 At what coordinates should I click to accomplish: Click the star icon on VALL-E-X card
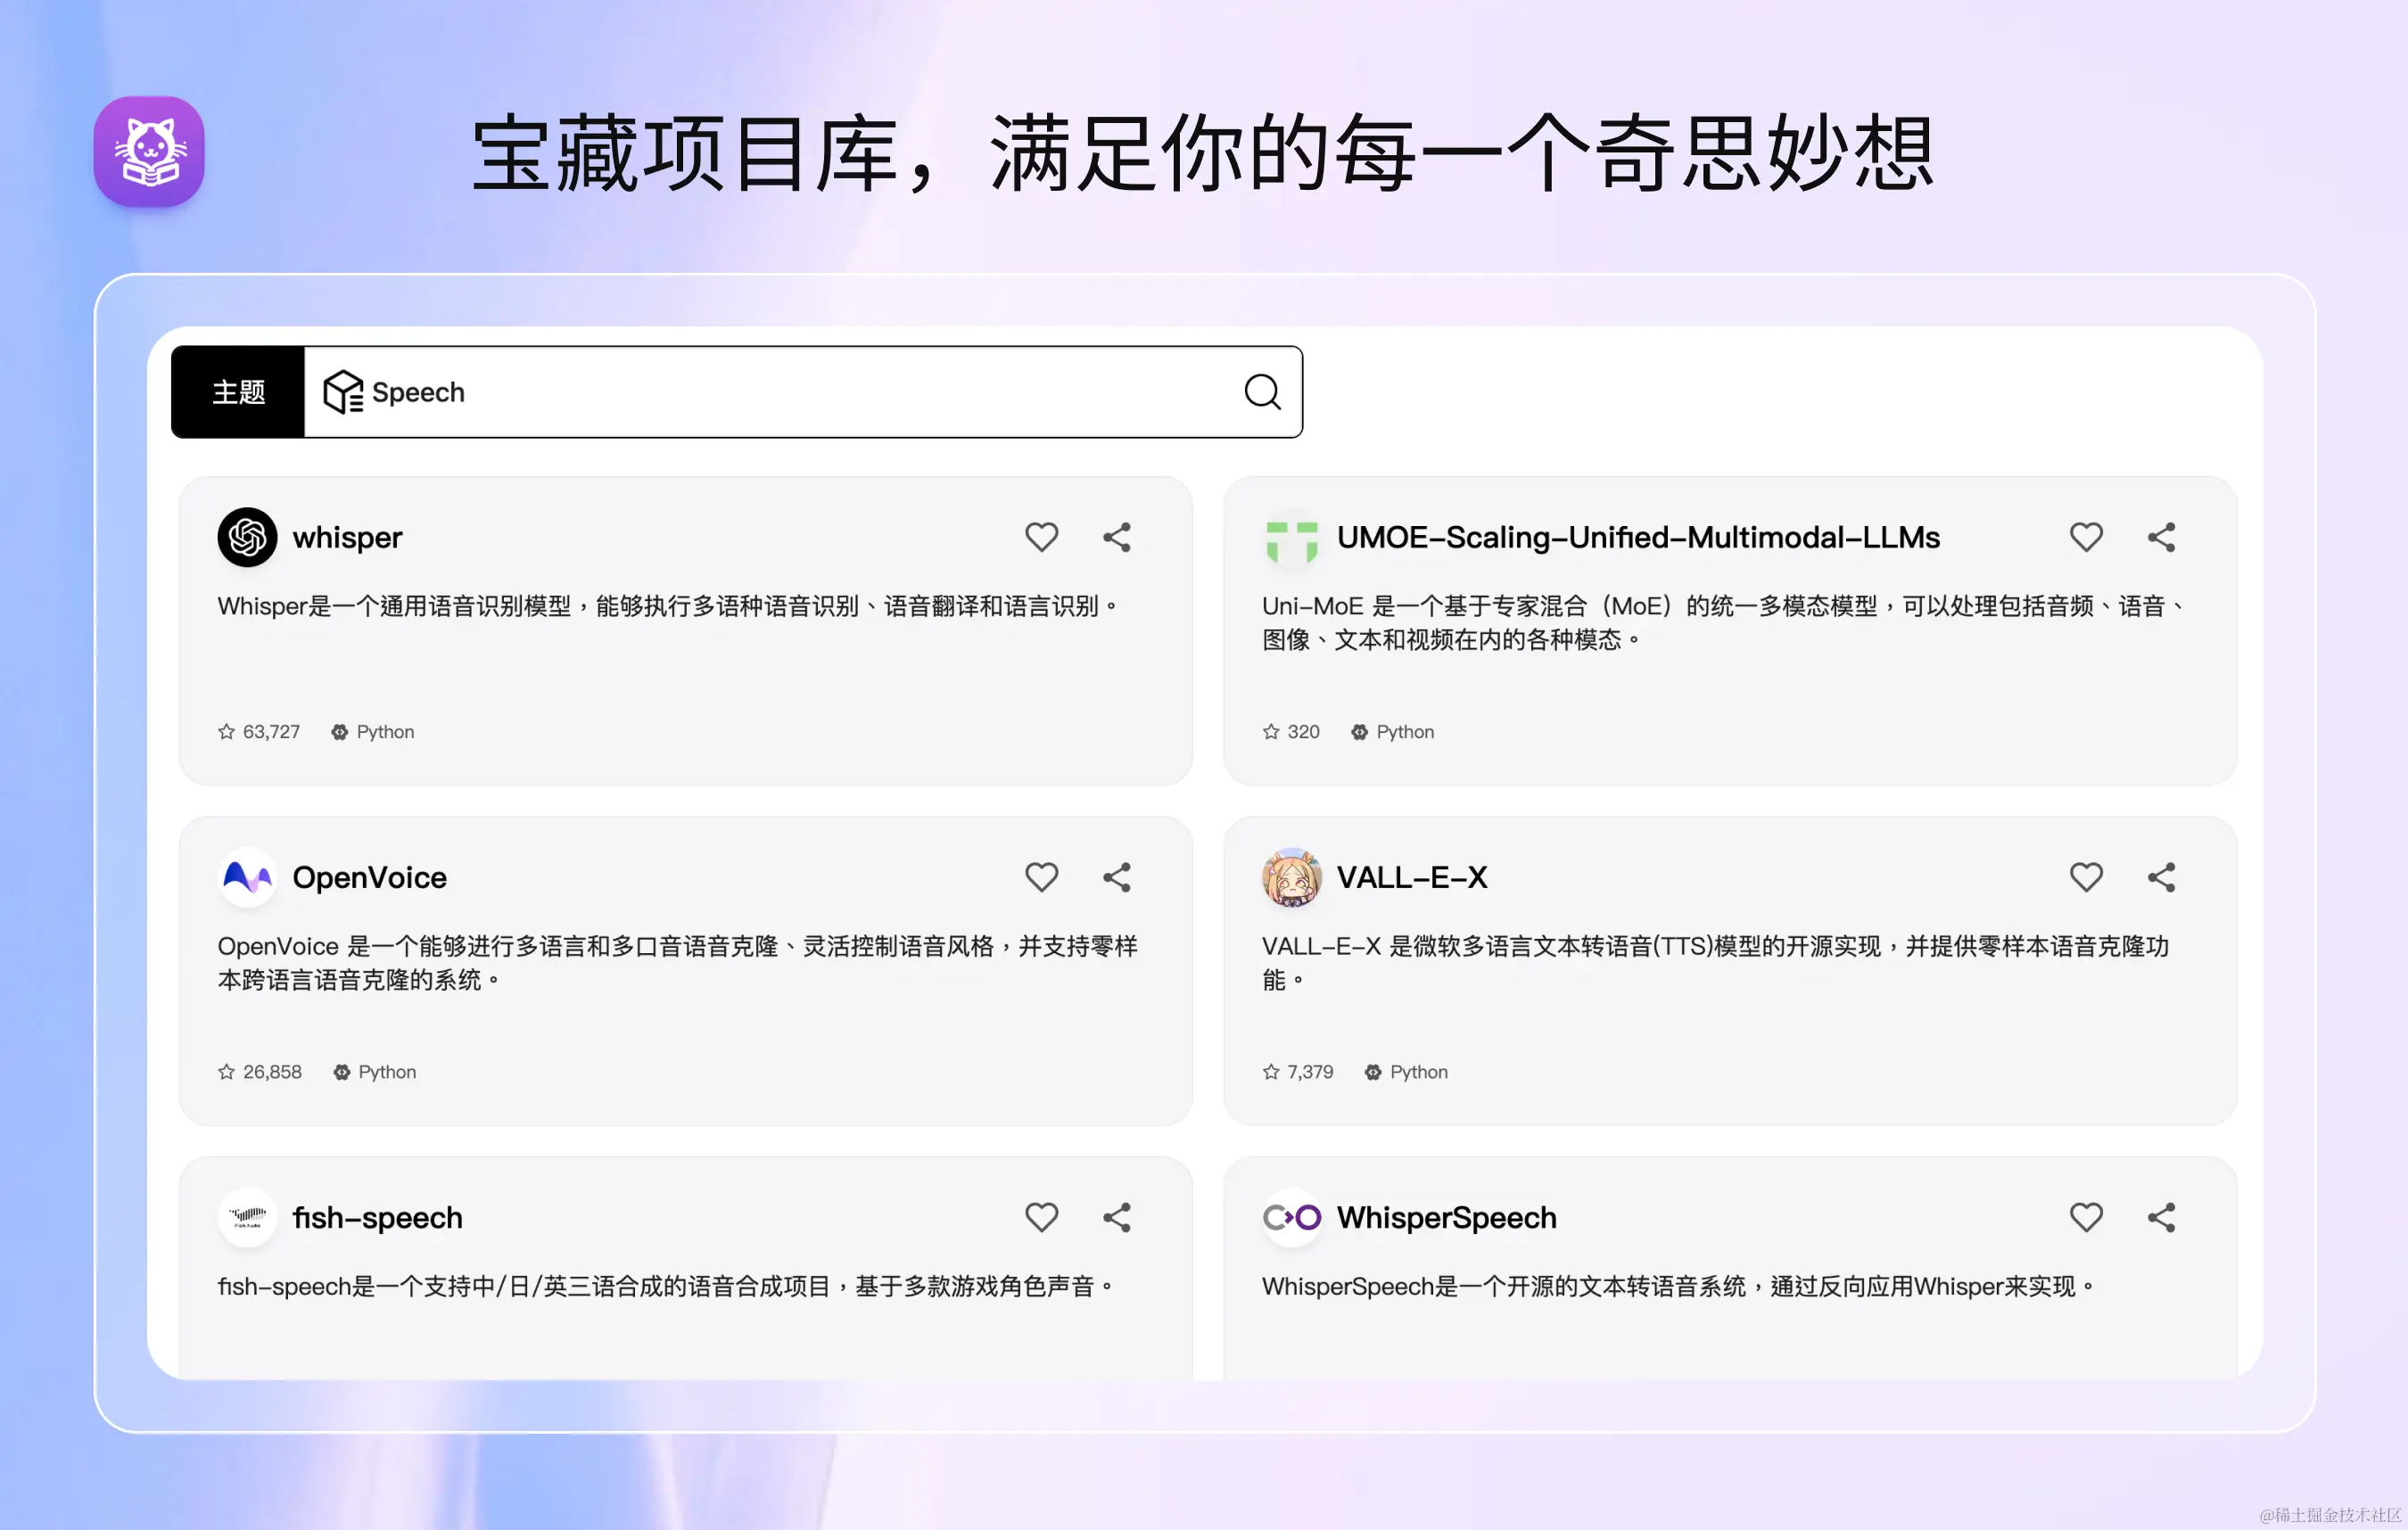point(1271,1071)
